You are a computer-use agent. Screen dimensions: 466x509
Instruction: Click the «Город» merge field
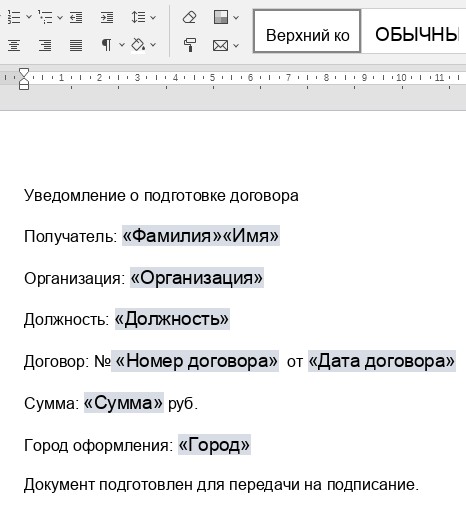tap(214, 444)
